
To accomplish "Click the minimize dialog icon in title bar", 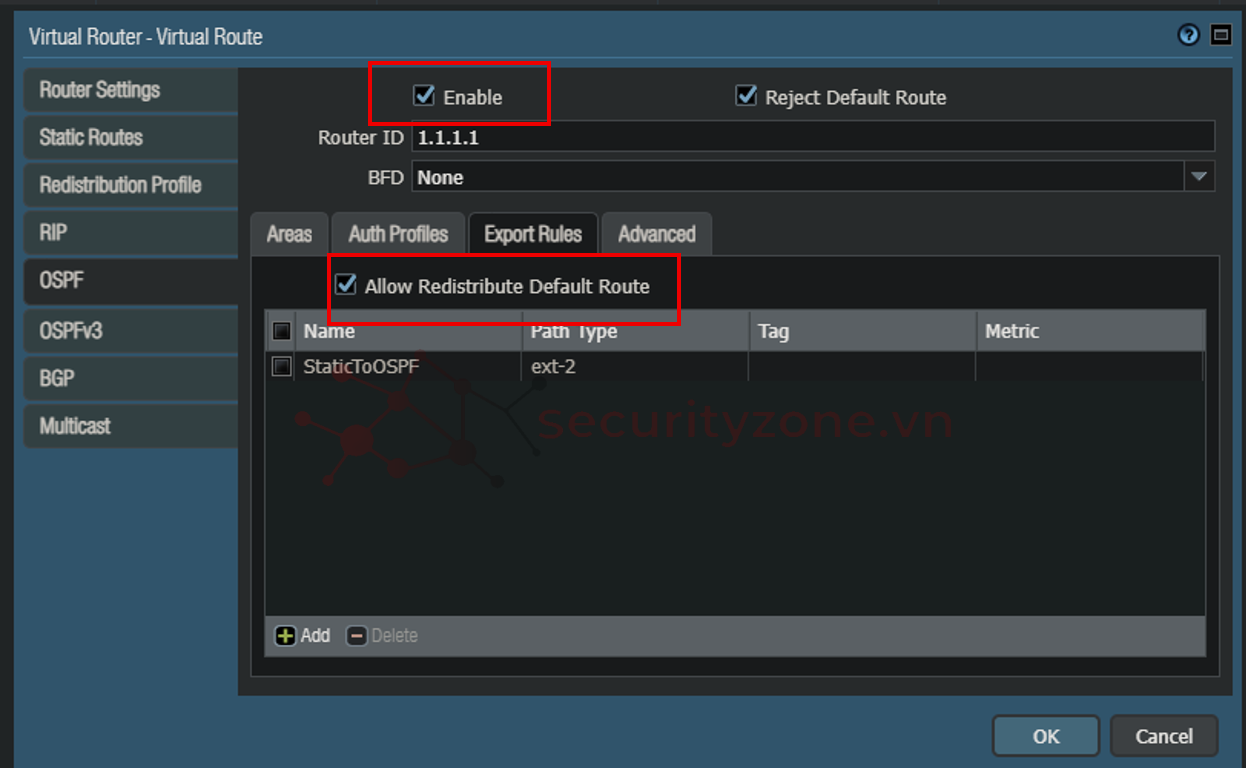I will click(x=1220, y=36).
